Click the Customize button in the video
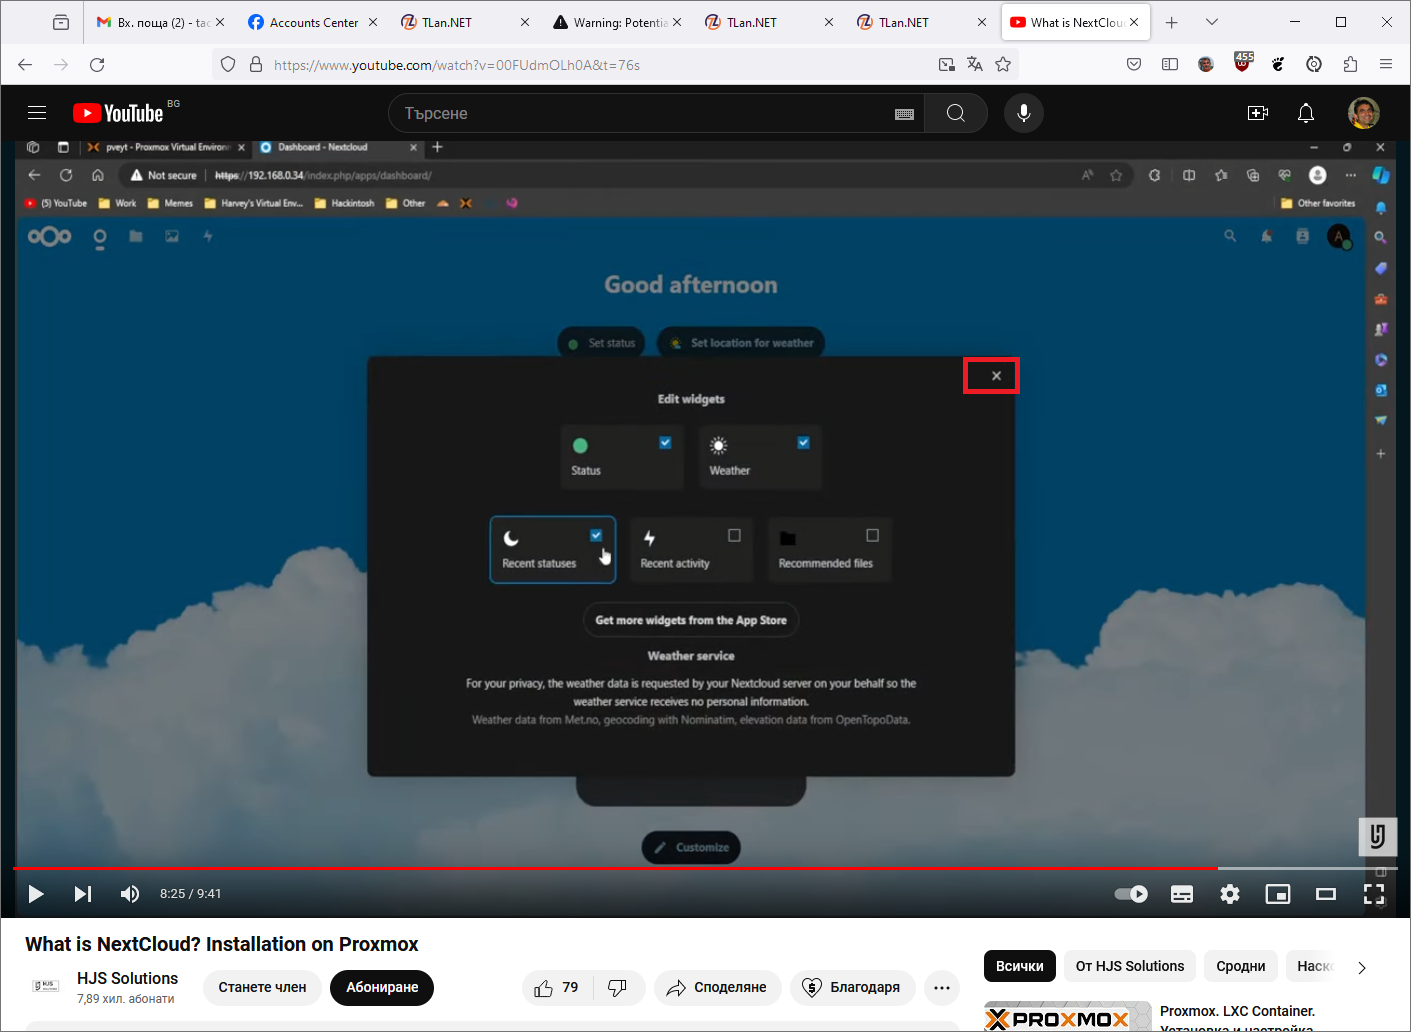Image resolution: width=1411 pixels, height=1032 pixels. (691, 847)
